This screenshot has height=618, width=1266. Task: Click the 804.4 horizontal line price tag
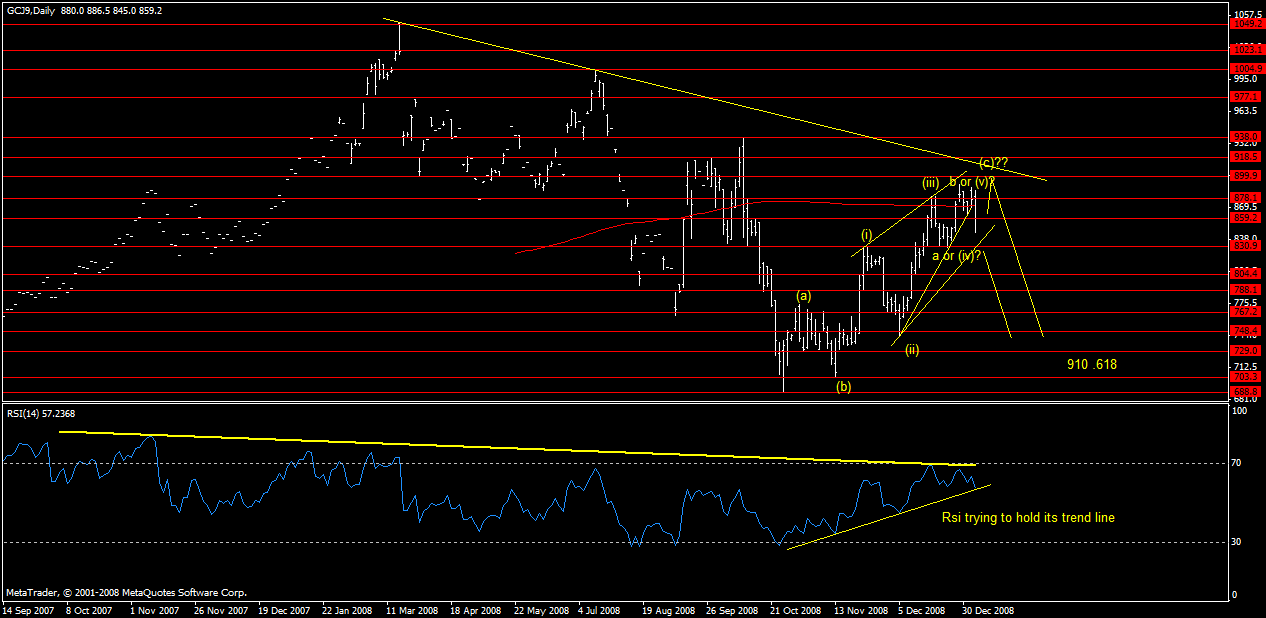[x=1245, y=274]
